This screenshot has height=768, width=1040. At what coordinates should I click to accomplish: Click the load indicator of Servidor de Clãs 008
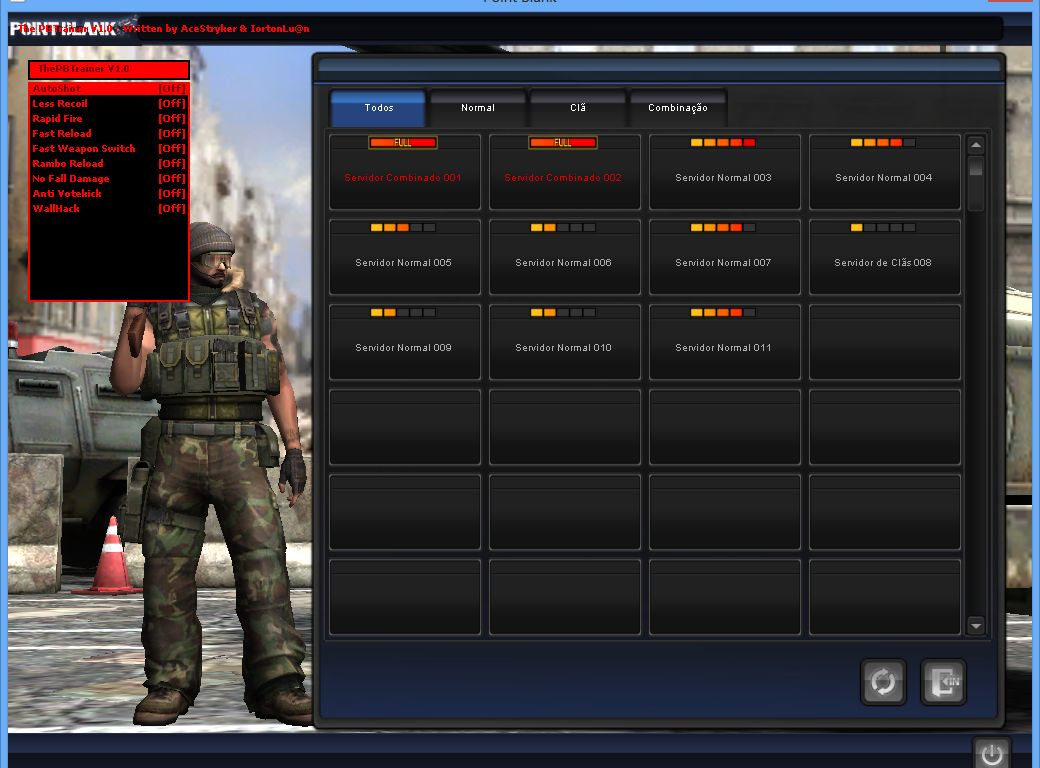883,227
